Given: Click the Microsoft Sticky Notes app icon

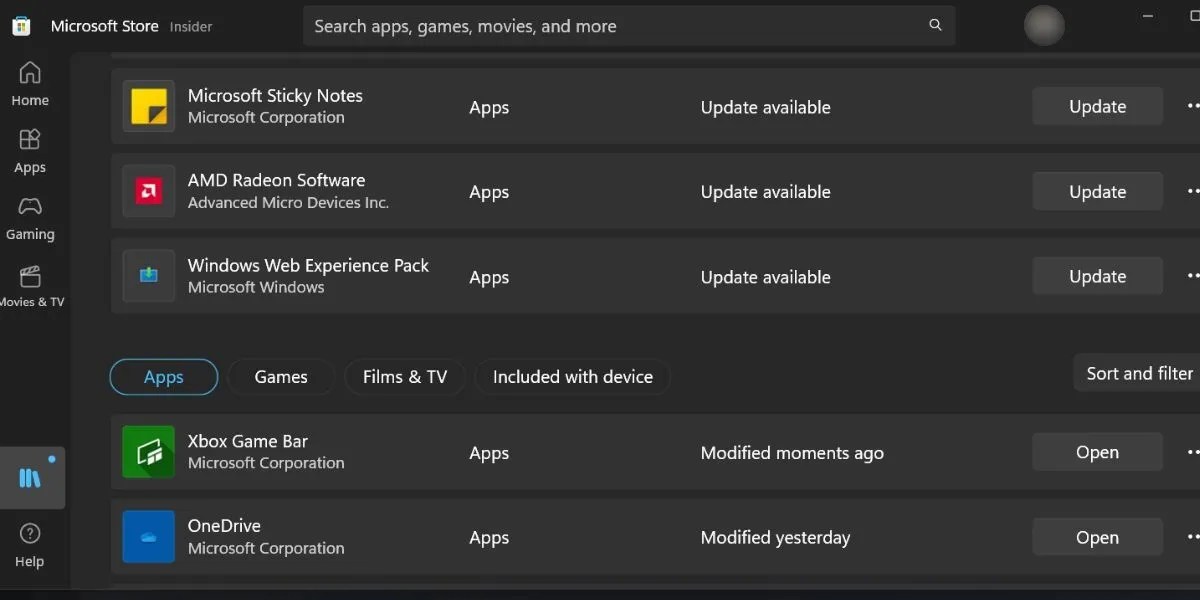Looking at the screenshot, I should click(x=148, y=106).
